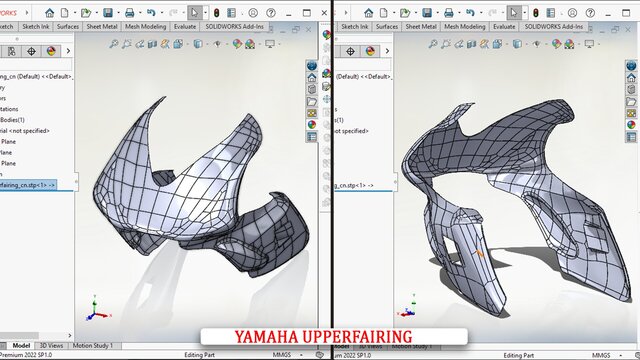Viewport: 640px width, 360px height.
Task: Open Help question mark in left window
Action: coord(271,13)
